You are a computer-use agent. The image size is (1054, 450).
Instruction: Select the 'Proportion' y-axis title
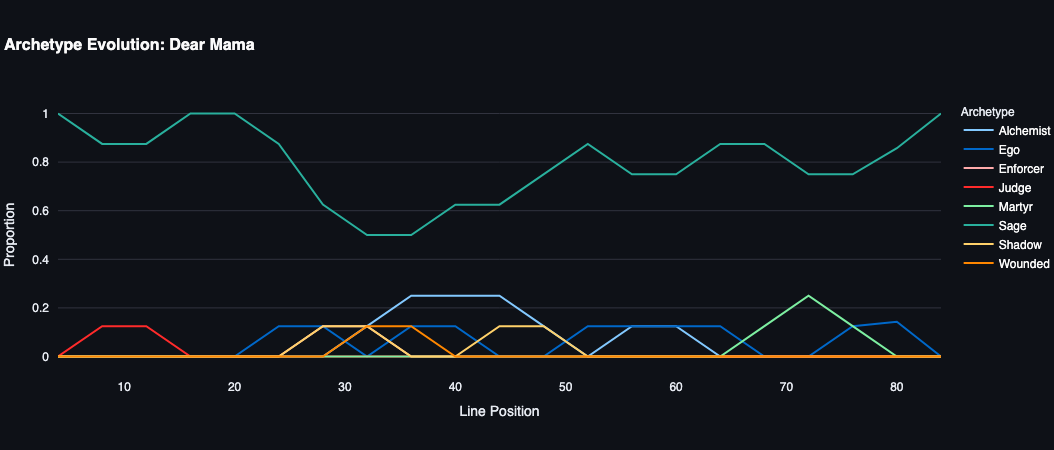10,235
